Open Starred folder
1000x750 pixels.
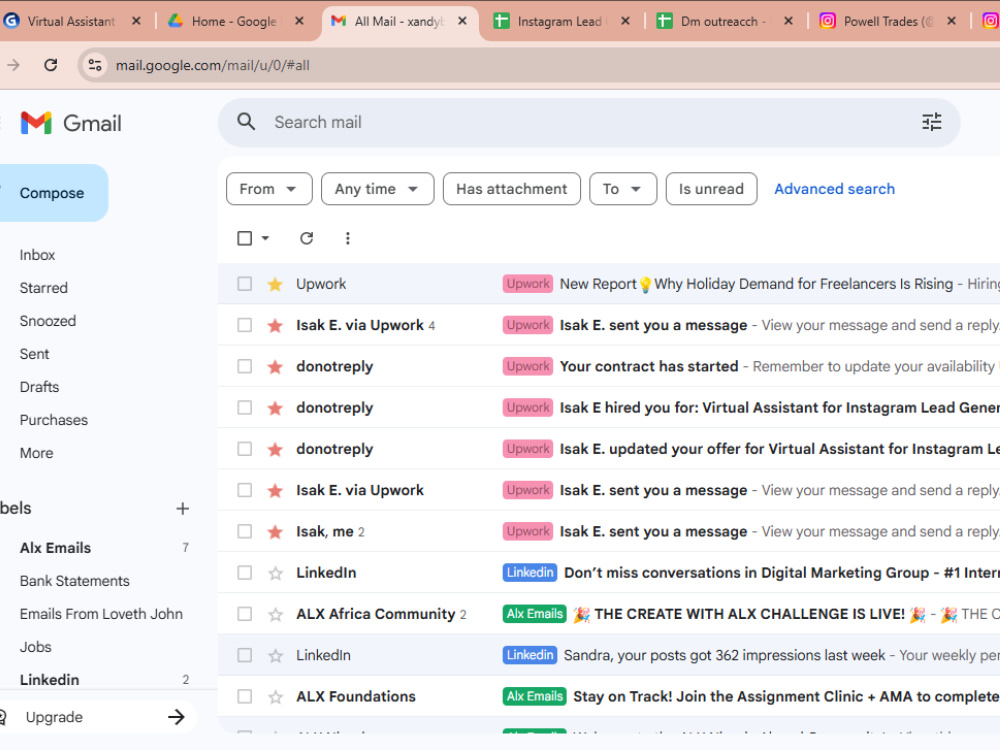tap(43, 288)
